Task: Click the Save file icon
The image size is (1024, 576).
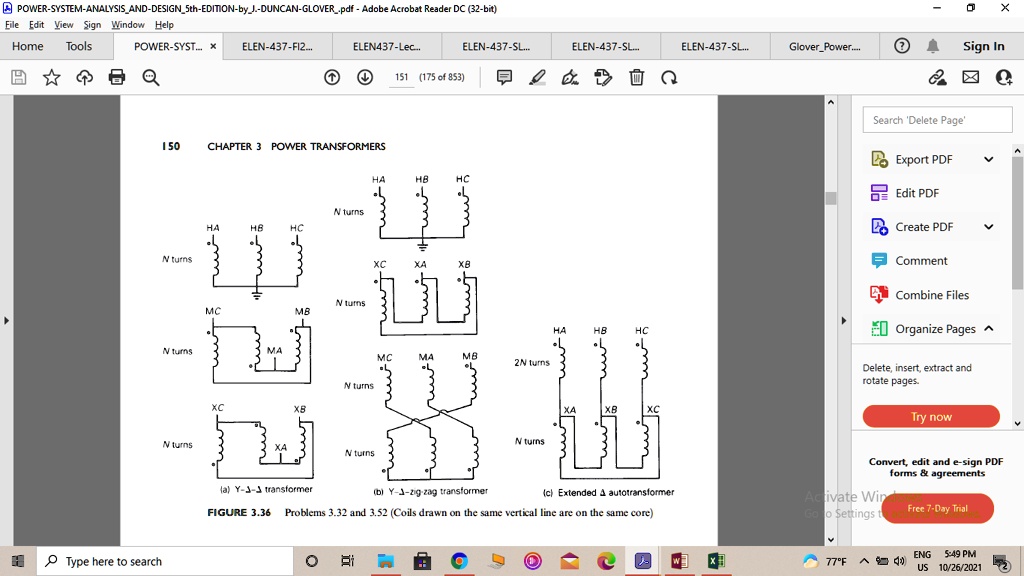Action: coord(19,78)
